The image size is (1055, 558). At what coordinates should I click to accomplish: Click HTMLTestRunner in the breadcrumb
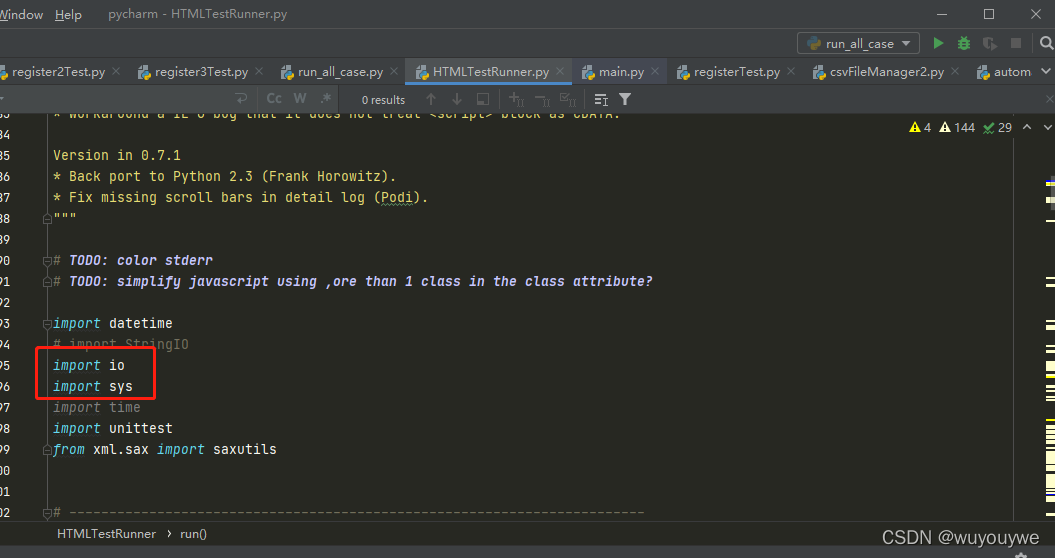(x=106, y=534)
